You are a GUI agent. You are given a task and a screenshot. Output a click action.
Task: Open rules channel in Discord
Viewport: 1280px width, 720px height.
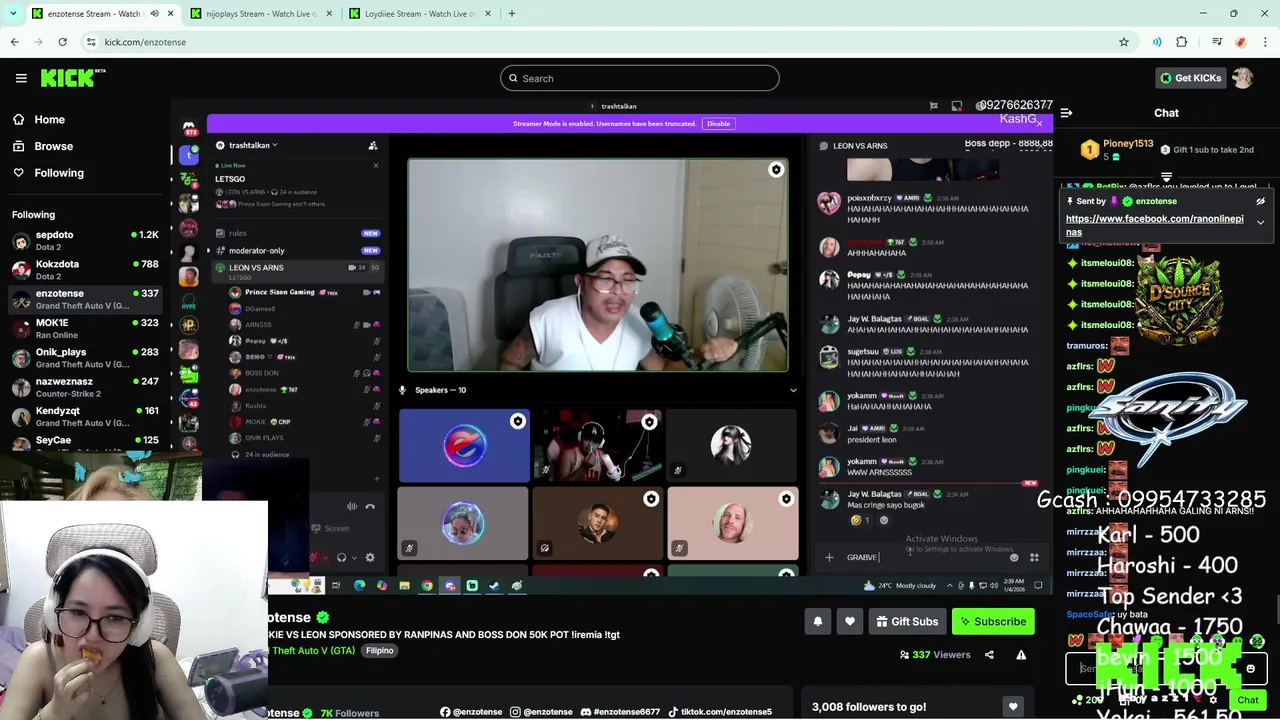click(298, 234)
